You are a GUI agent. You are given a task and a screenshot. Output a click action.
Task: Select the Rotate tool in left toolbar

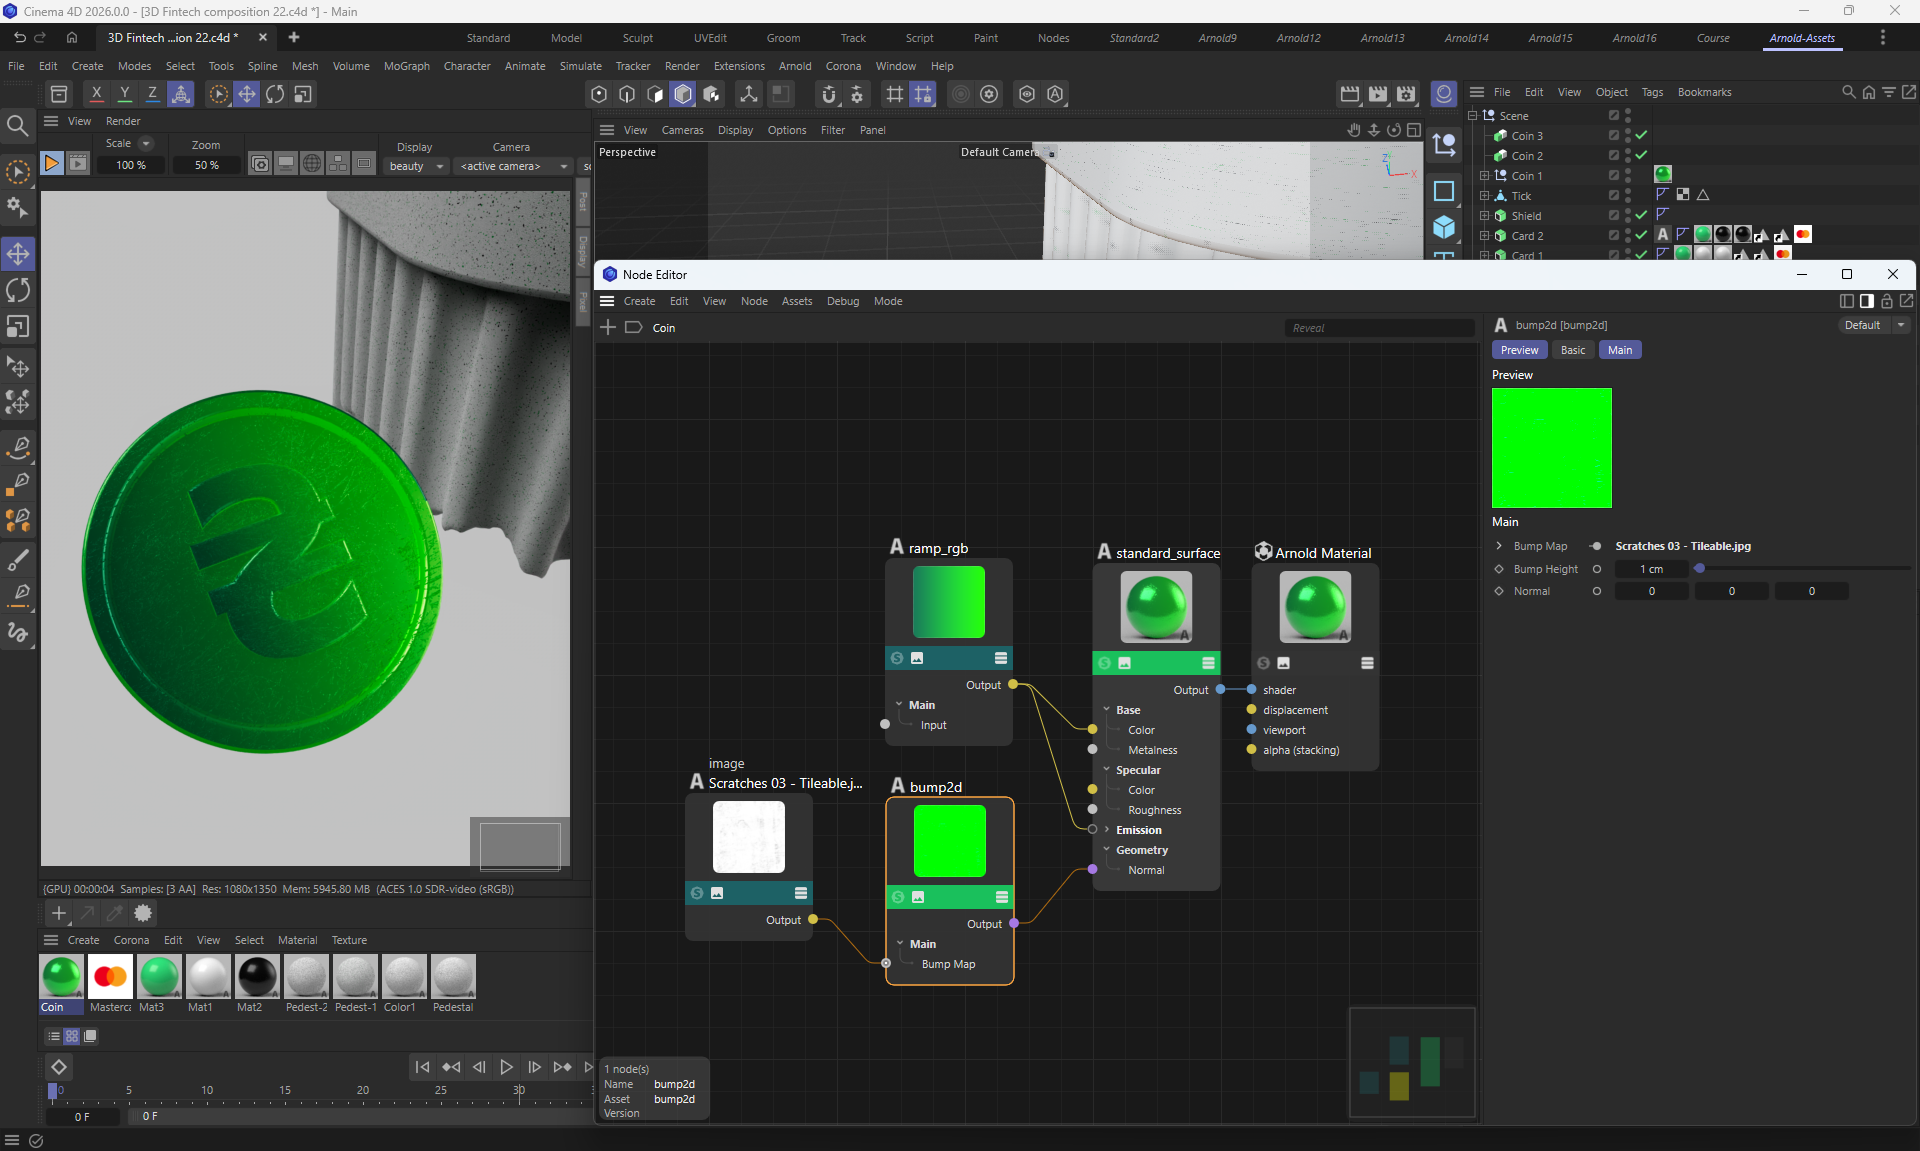pos(18,290)
